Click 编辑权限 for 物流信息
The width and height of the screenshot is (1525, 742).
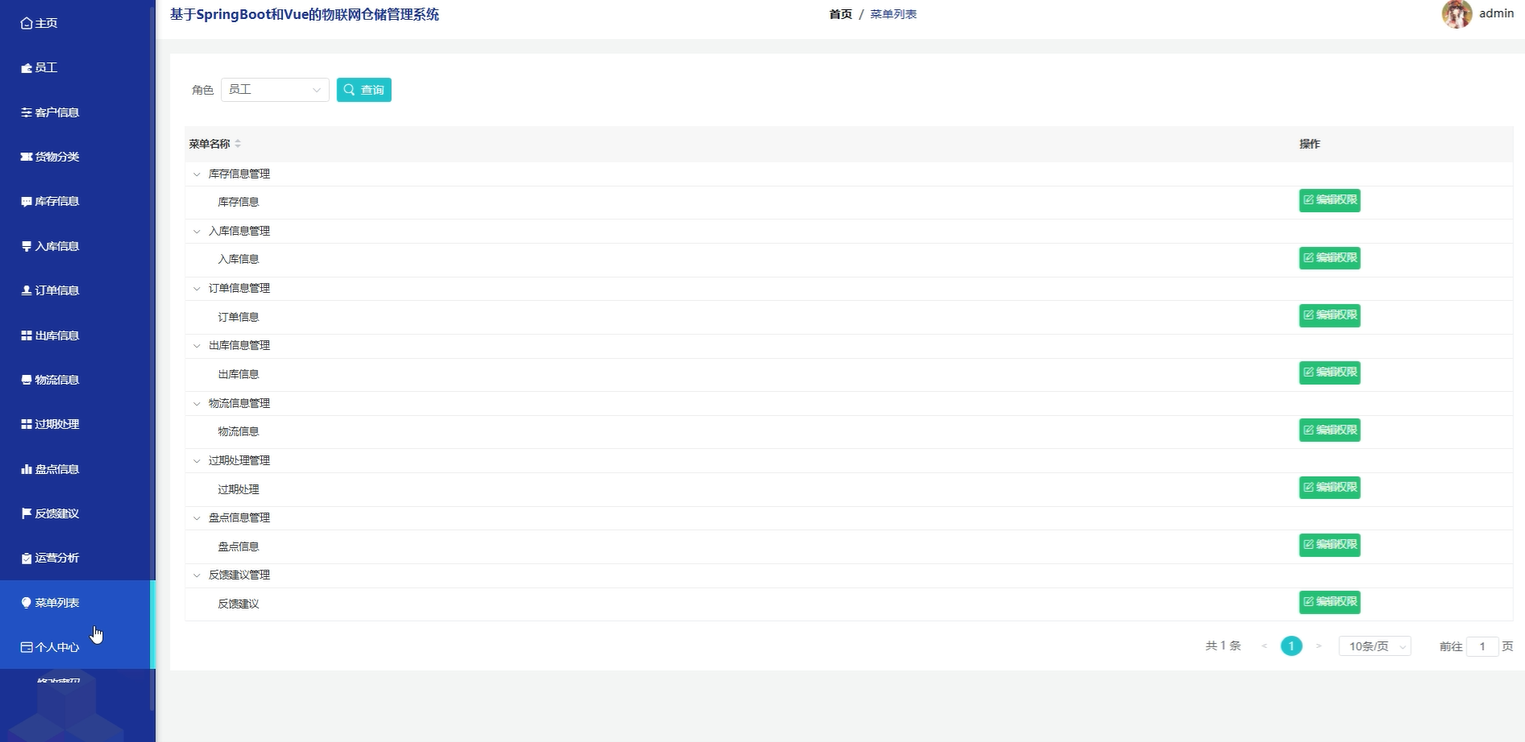1330,430
